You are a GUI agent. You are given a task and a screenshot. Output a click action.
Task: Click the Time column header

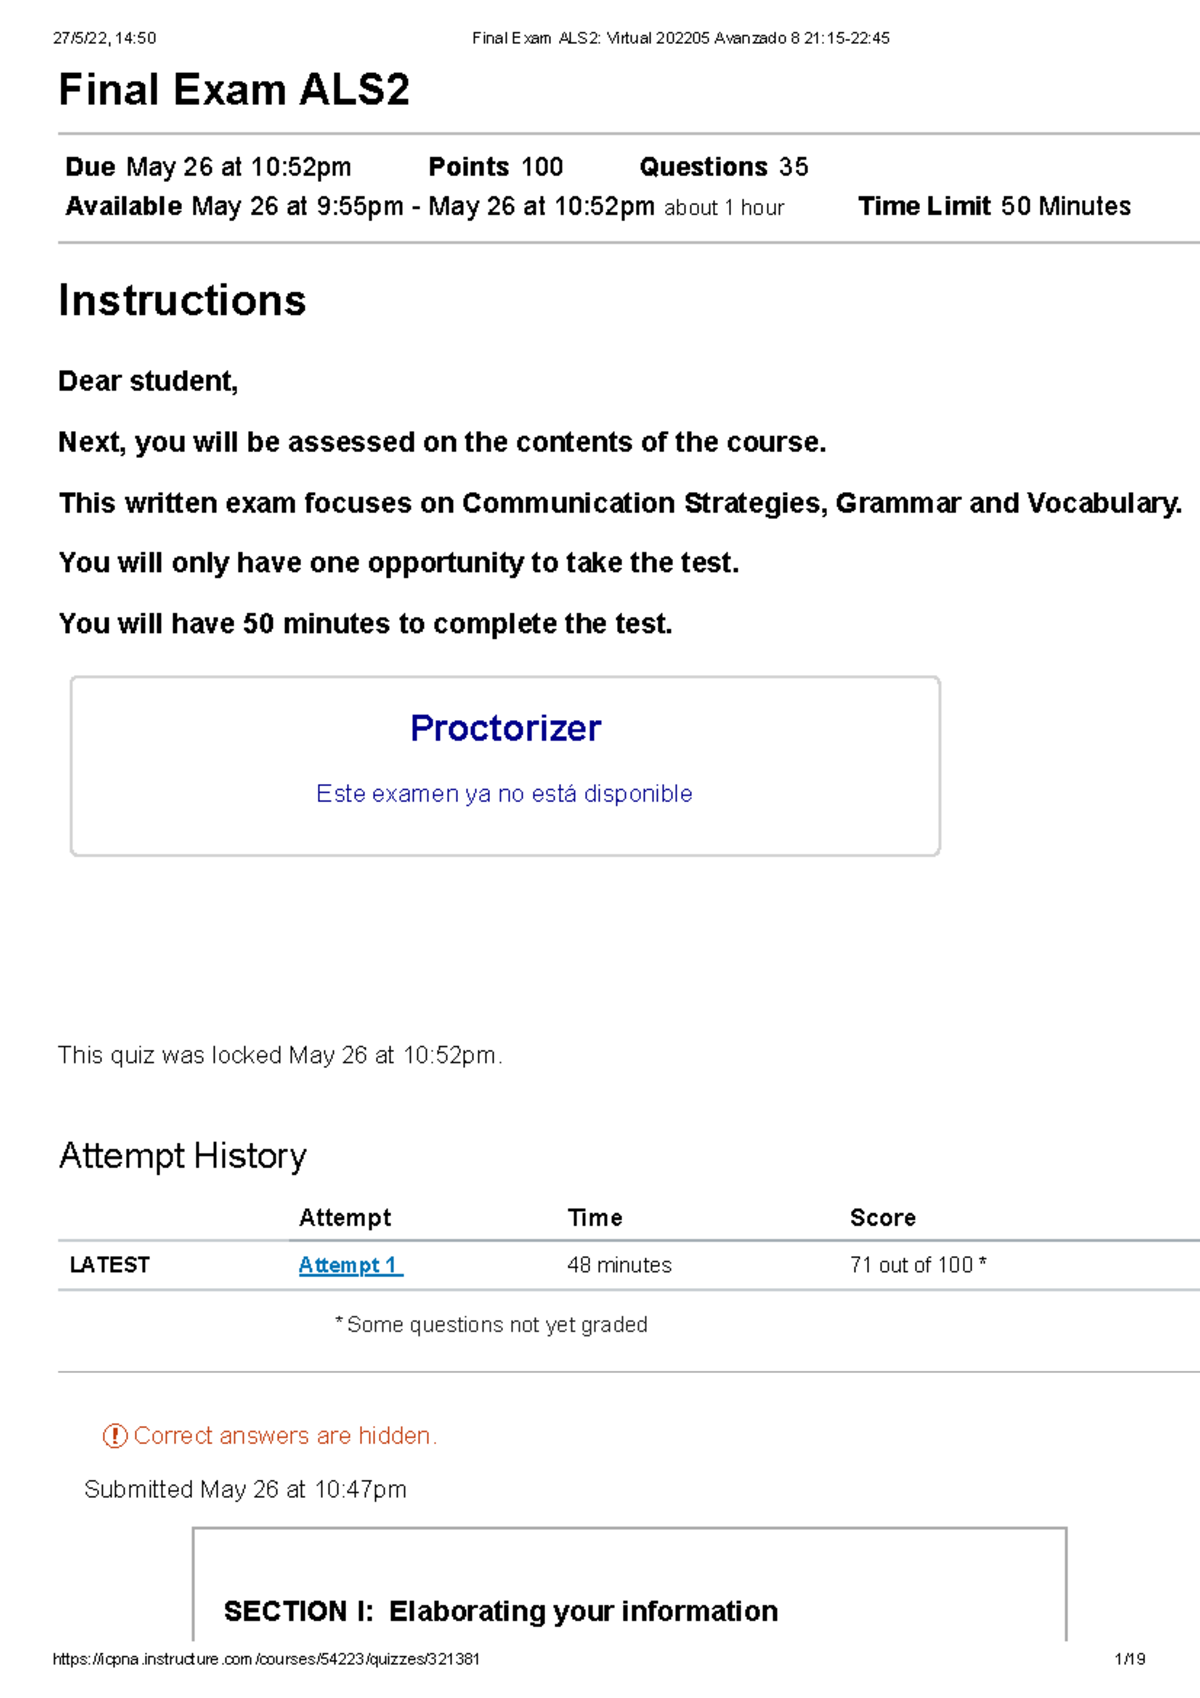(x=595, y=1218)
